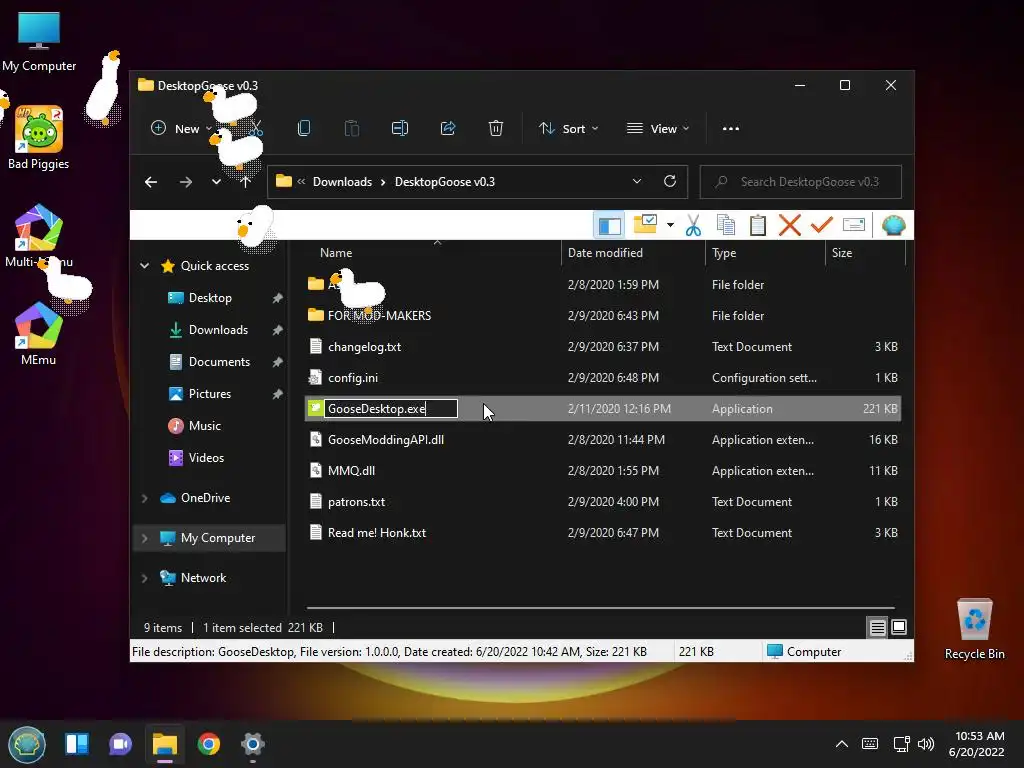
Task: Click the clipboard Paste icon in classic toolbar
Action: coord(758,225)
